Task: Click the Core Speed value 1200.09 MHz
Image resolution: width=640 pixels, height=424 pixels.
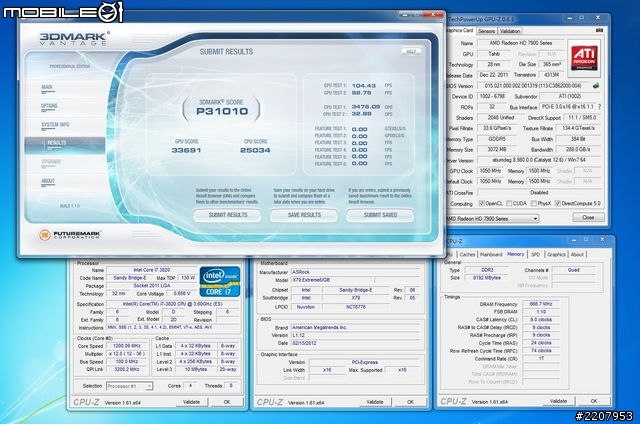Action: (126, 346)
